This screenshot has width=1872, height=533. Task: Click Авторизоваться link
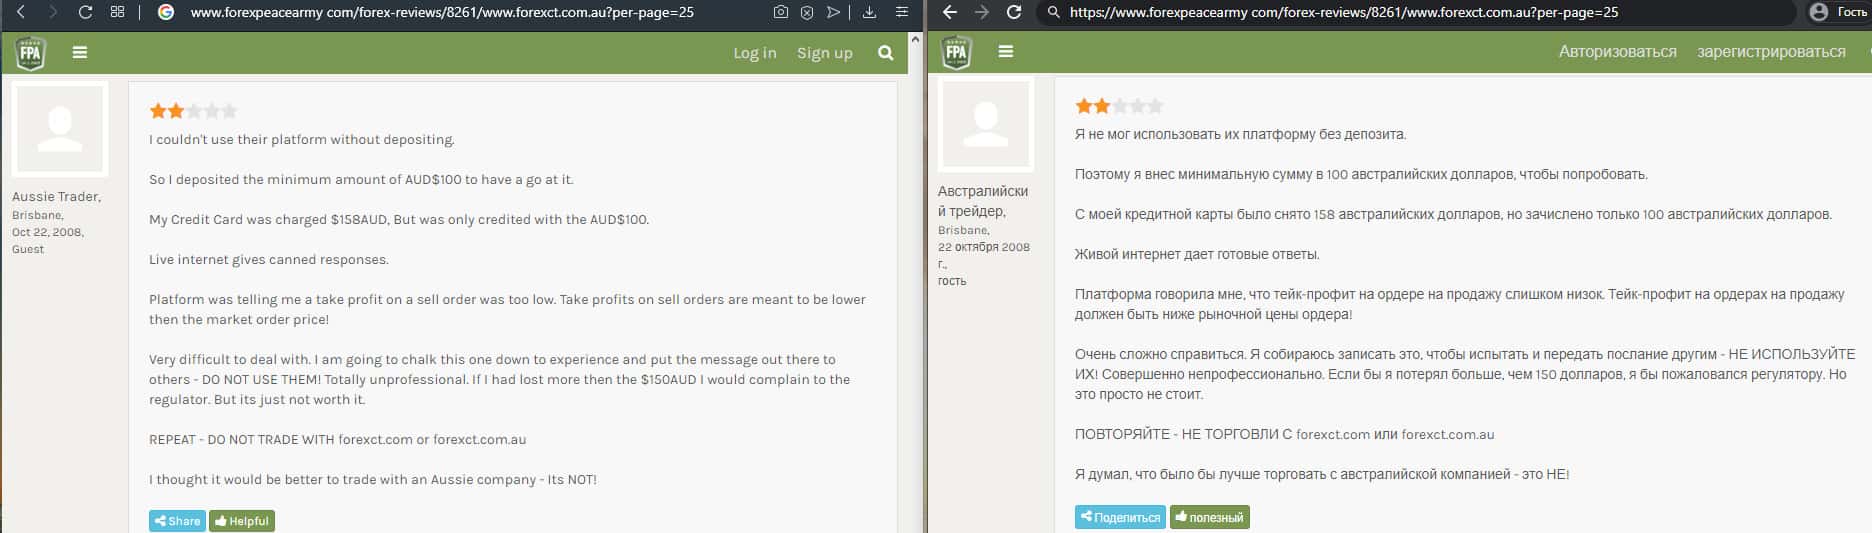pos(1617,52)
